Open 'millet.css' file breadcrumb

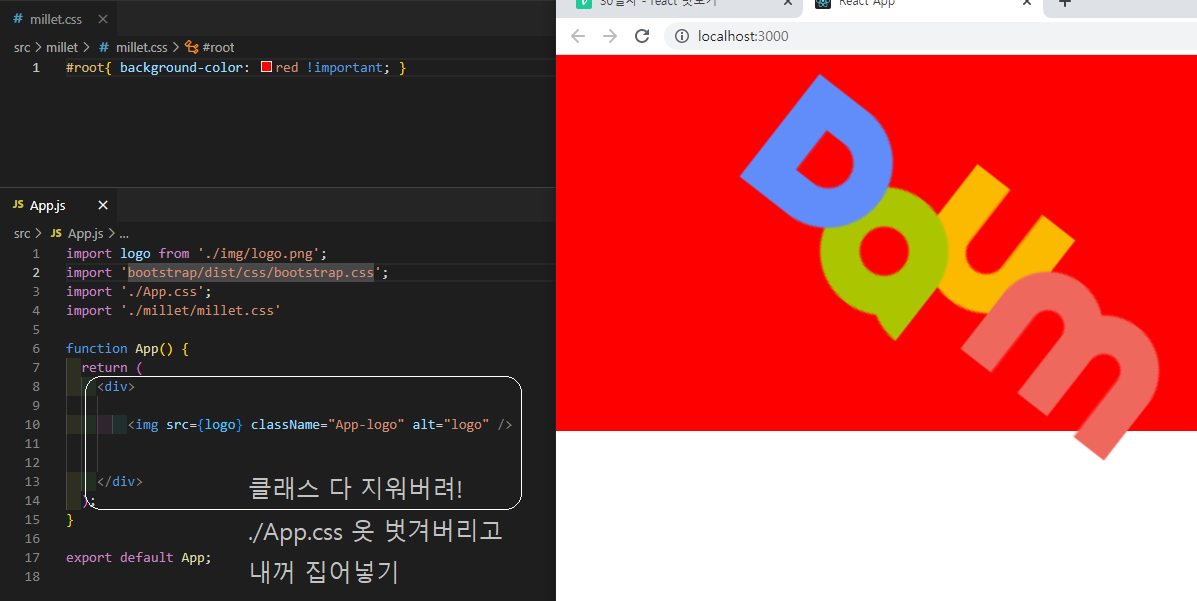141,47
